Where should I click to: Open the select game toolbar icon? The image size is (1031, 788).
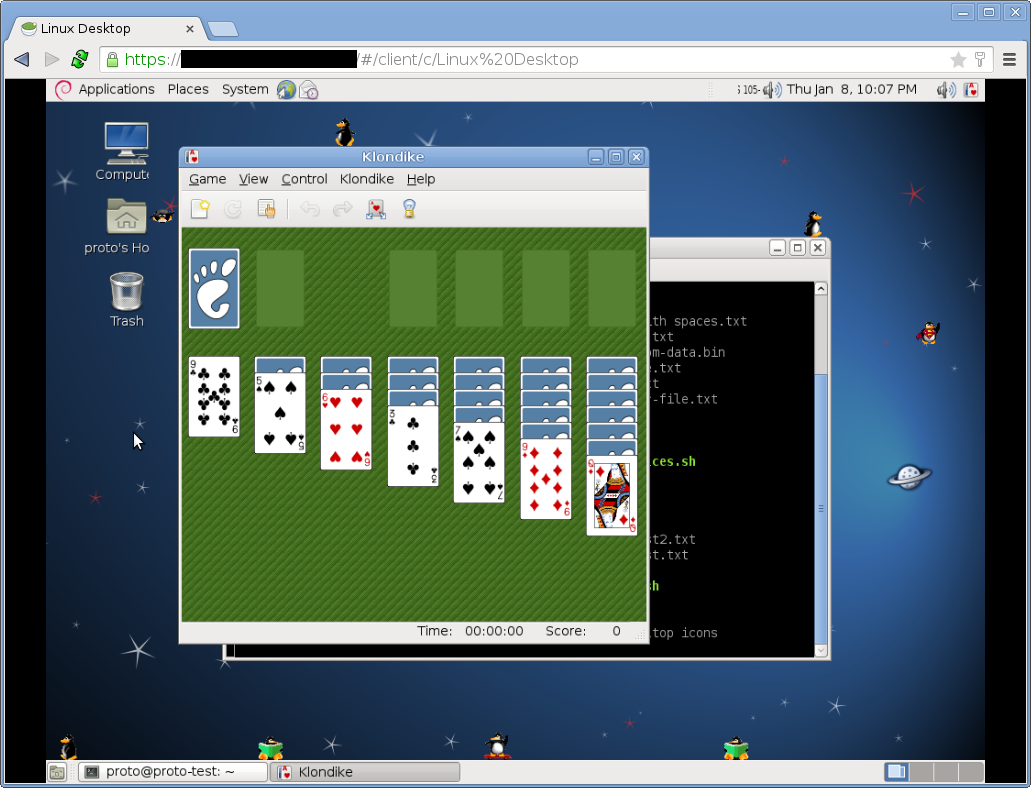266,209
